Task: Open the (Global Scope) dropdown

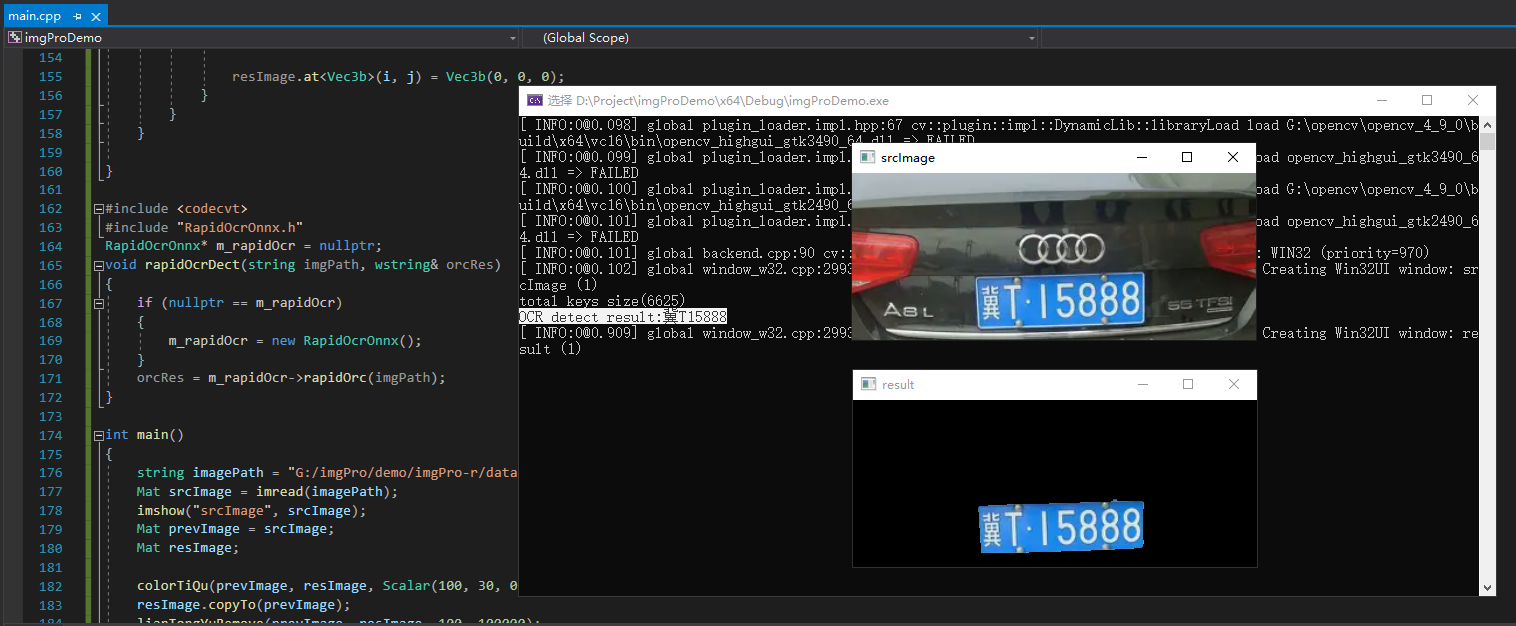Action: click(x=1031, y=37)
